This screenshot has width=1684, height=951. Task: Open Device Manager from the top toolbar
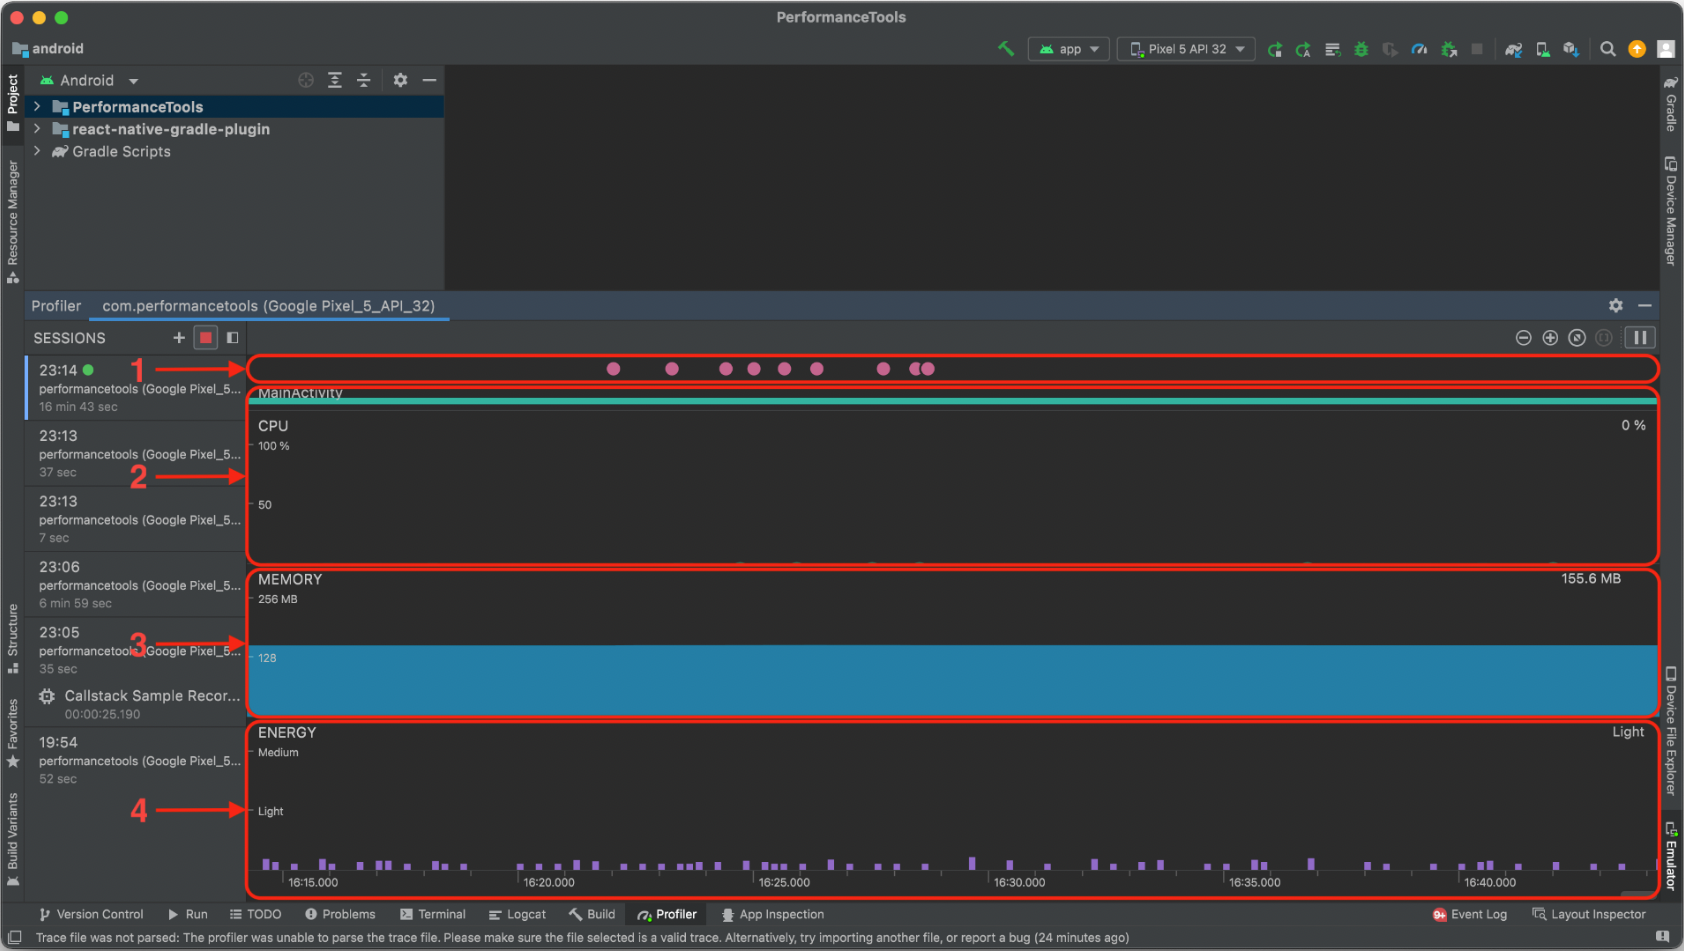click(x=1543, y=49)
